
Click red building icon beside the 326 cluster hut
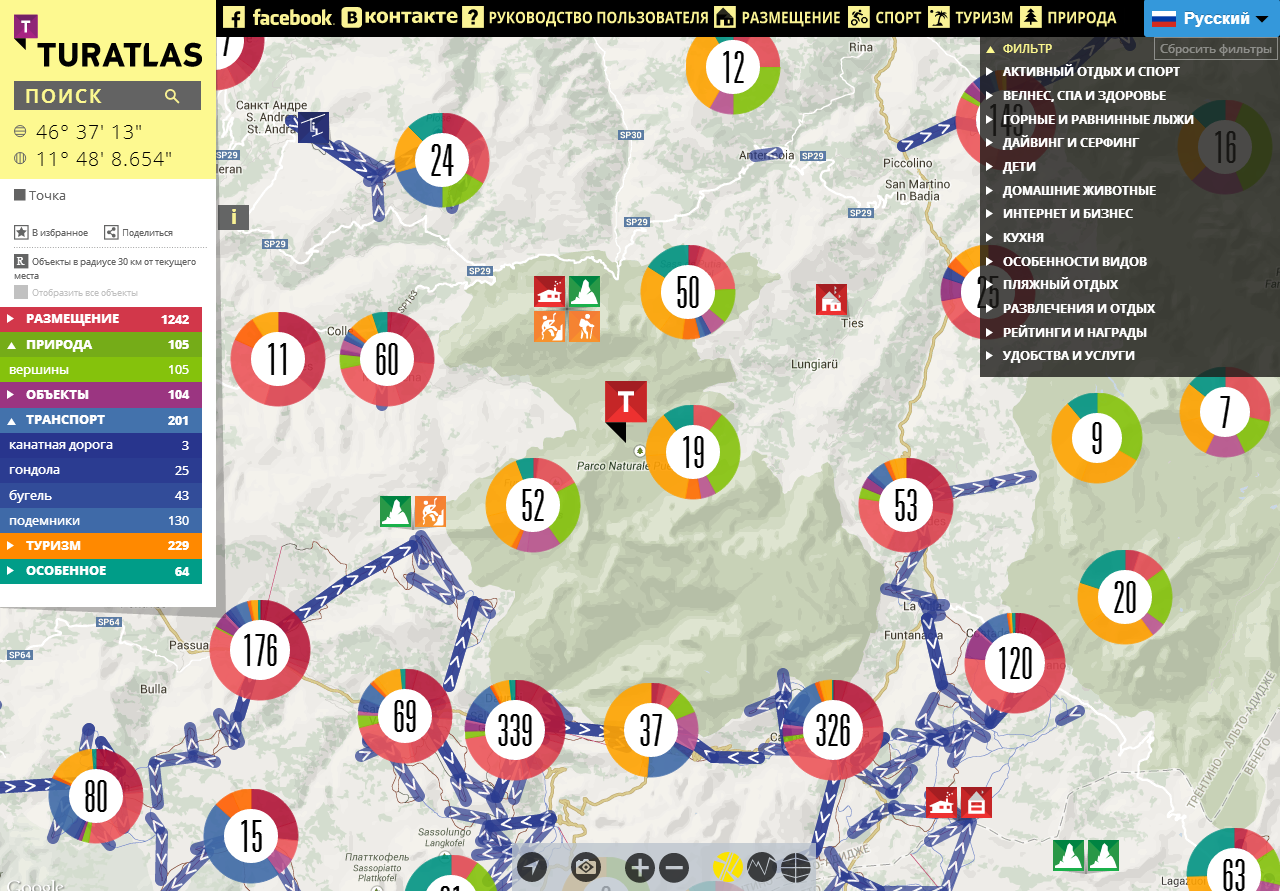[x=976, y=803]
